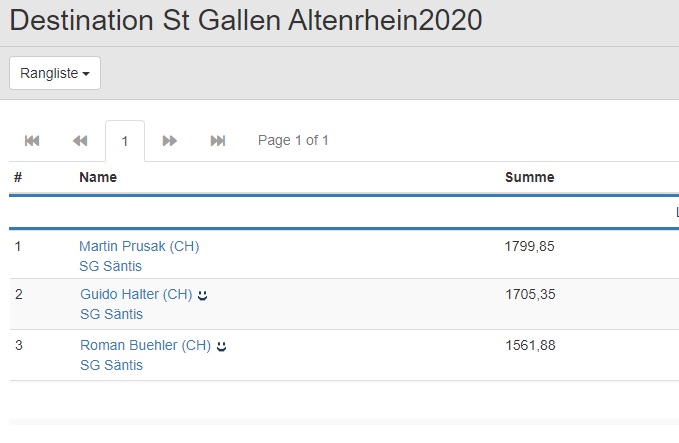
Task: Open Roman Buehler (CH) profile link
Action: click(145, 346)
